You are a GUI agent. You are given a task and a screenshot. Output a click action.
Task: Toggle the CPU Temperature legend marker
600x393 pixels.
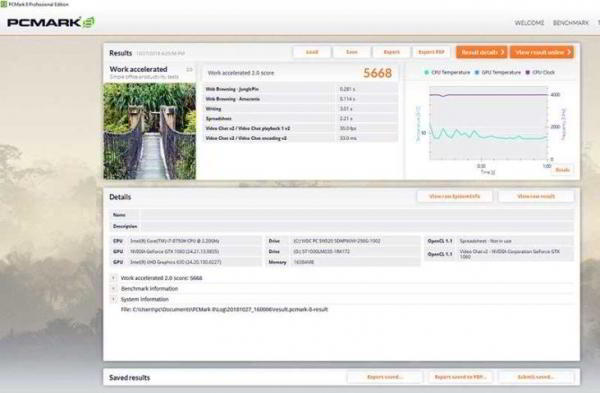pos(427,72)
